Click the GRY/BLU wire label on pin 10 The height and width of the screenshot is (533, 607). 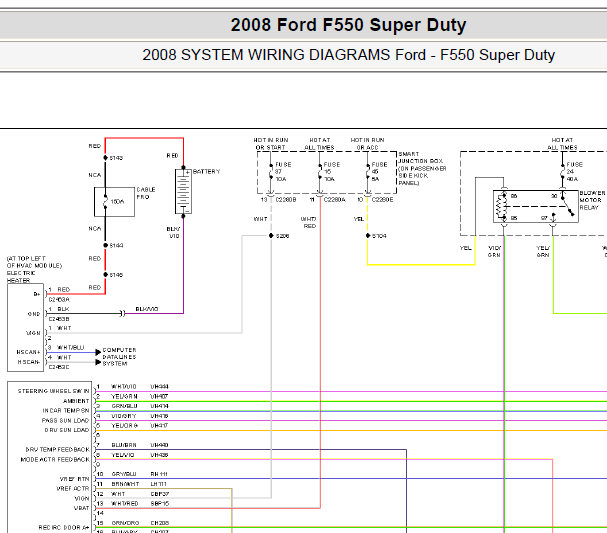click(x=124, y=474)
